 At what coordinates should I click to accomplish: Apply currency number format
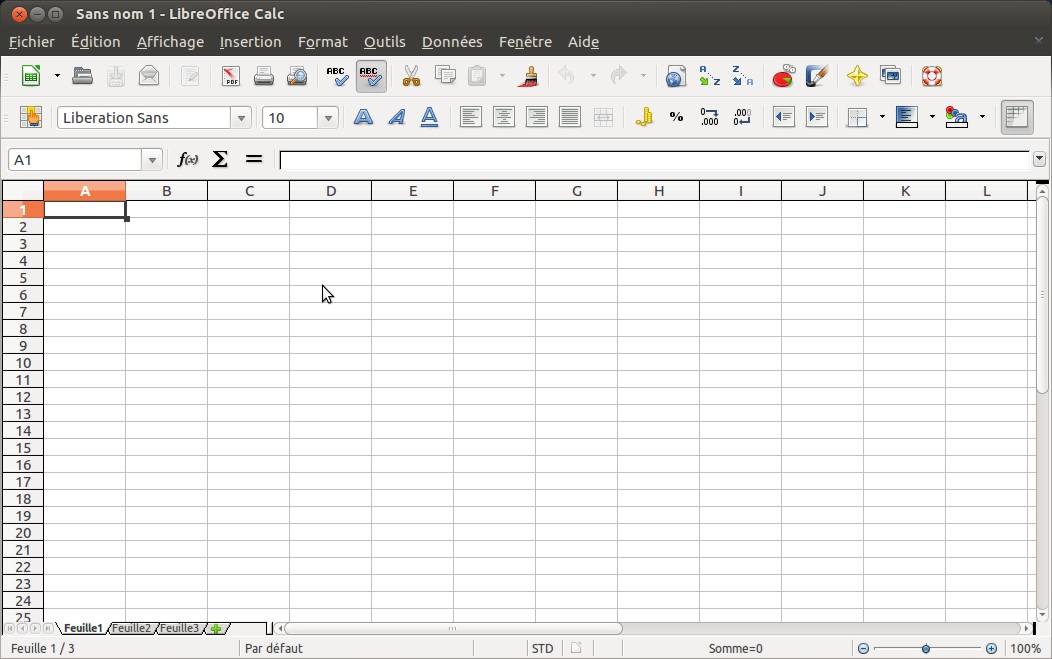coord(644,117)
